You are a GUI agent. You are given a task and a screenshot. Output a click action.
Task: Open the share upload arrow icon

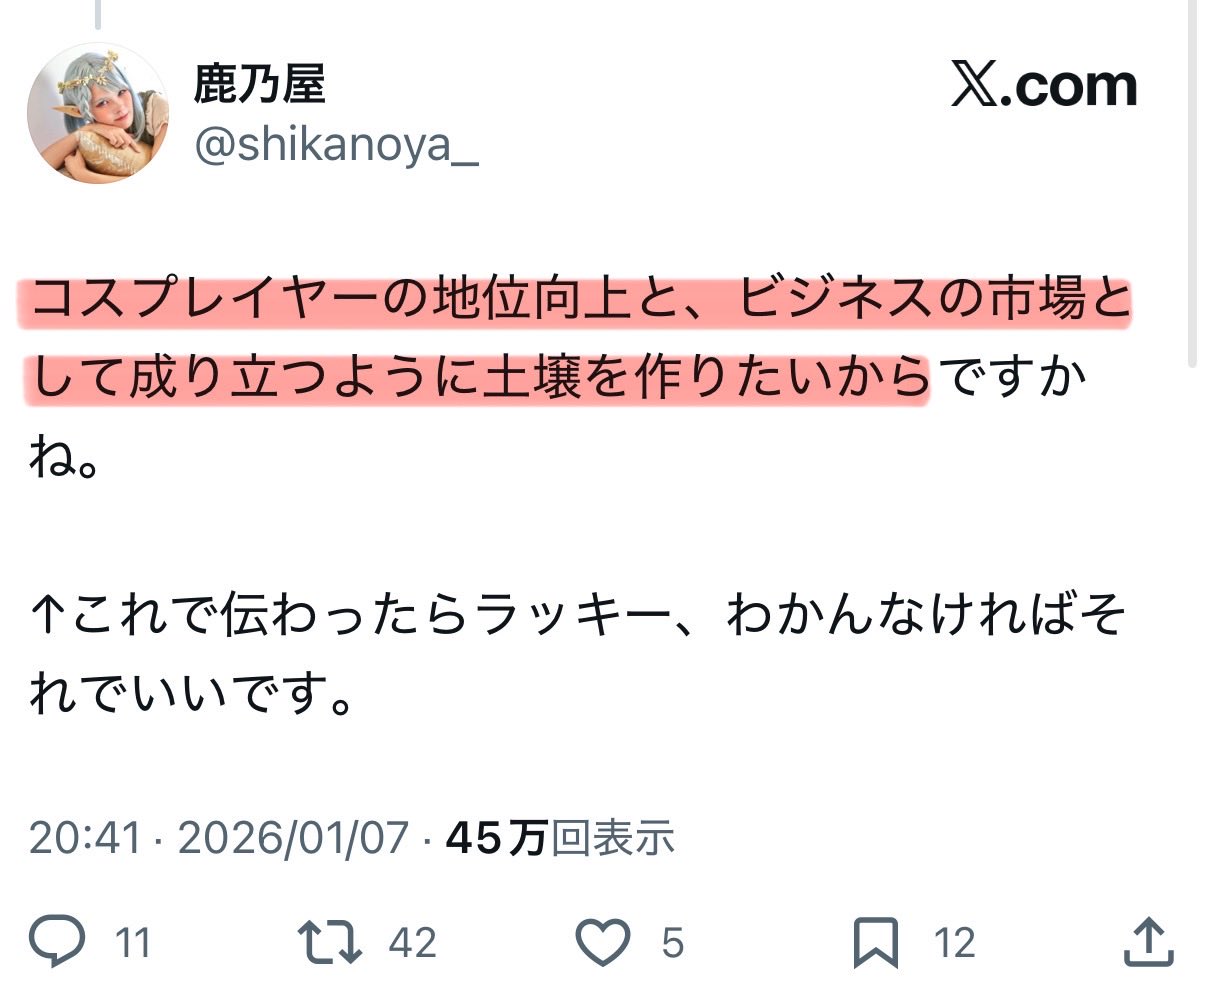1148,942
